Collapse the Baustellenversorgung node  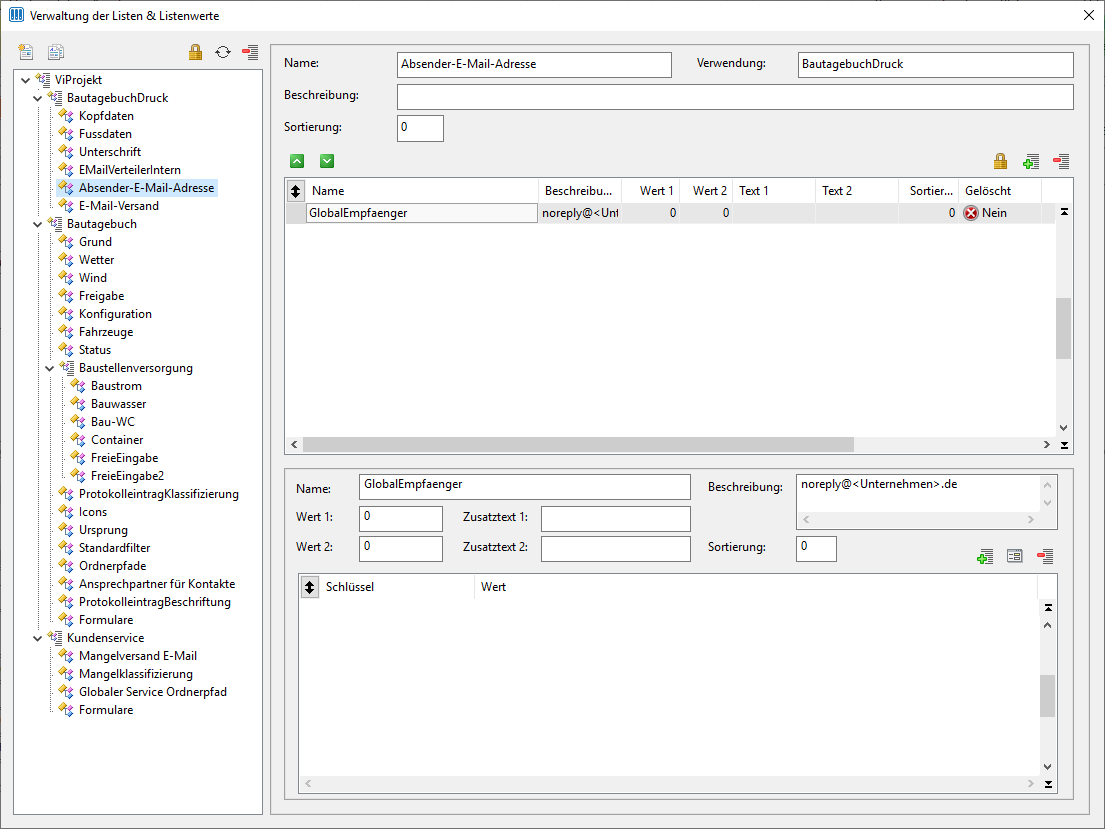pyautogui.click(x=50, y=368)
